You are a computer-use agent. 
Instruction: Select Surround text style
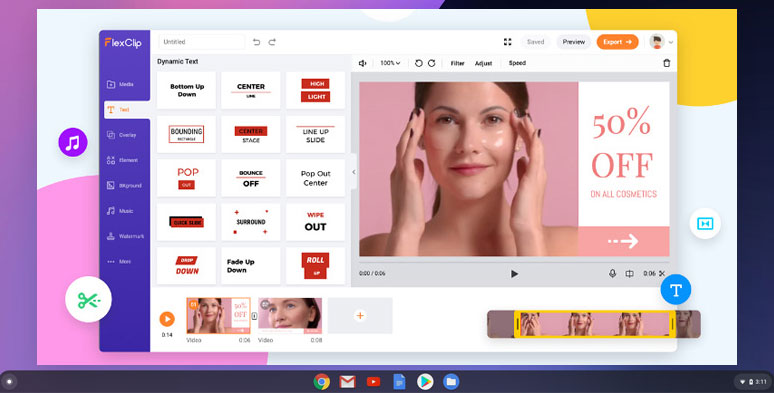tap(251, 222)
